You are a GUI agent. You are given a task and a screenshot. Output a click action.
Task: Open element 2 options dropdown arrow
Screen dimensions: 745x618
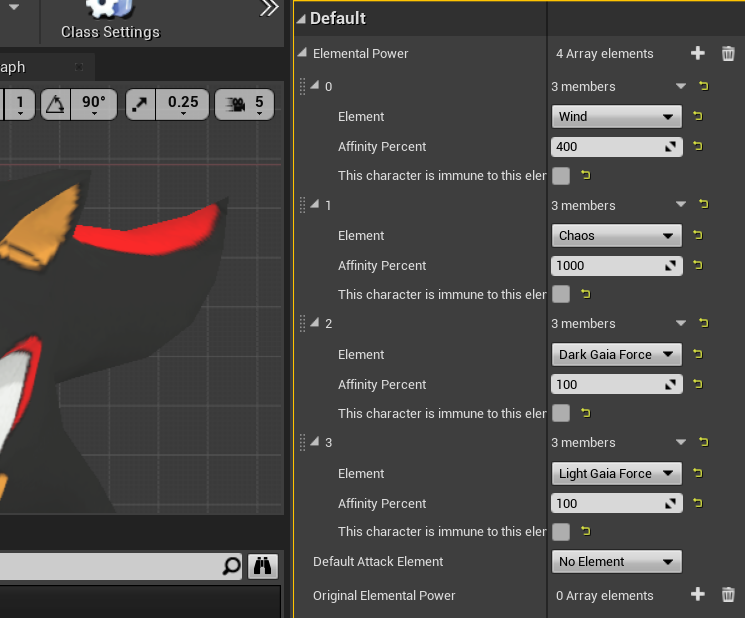tap(680, 323)
